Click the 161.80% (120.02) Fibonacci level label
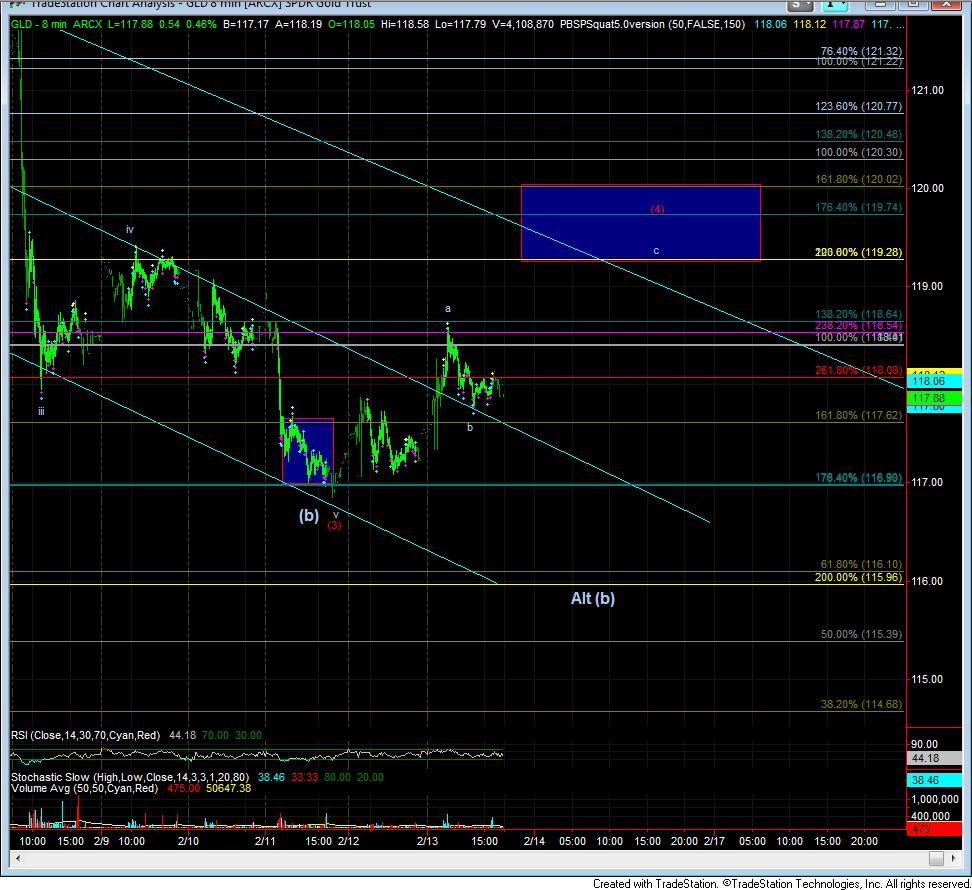 pyautogui.click(x=859, y=179)
